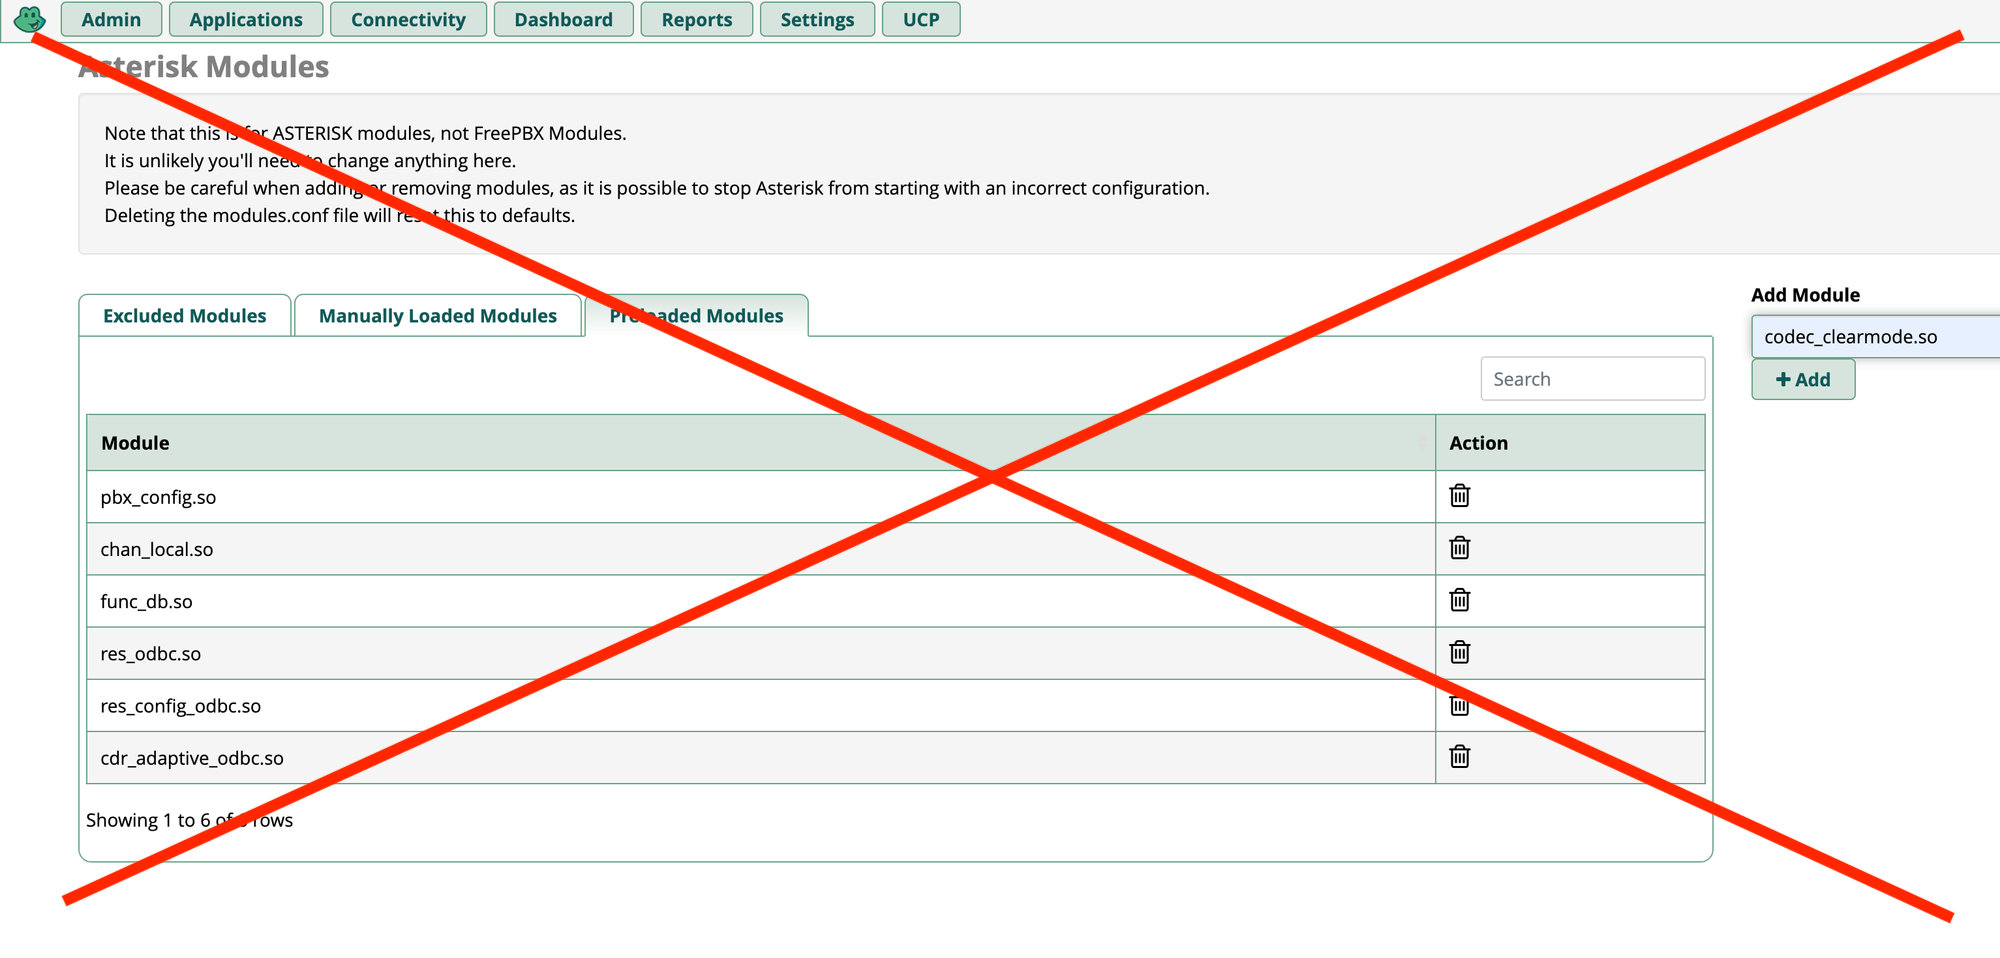The height and width of the screenshot is (958, 2000).
Task: Open the UCP menu item
Action: 921,19
